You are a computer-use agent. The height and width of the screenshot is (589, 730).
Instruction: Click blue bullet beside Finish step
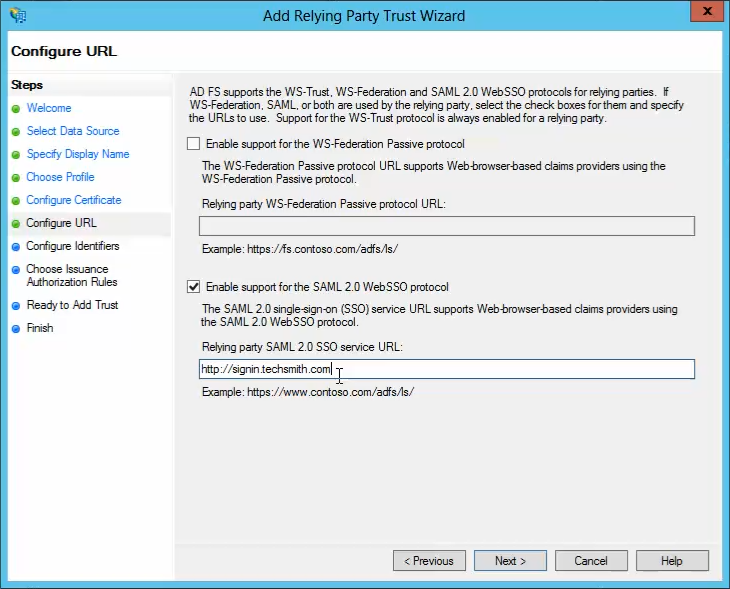pos(16,329)
